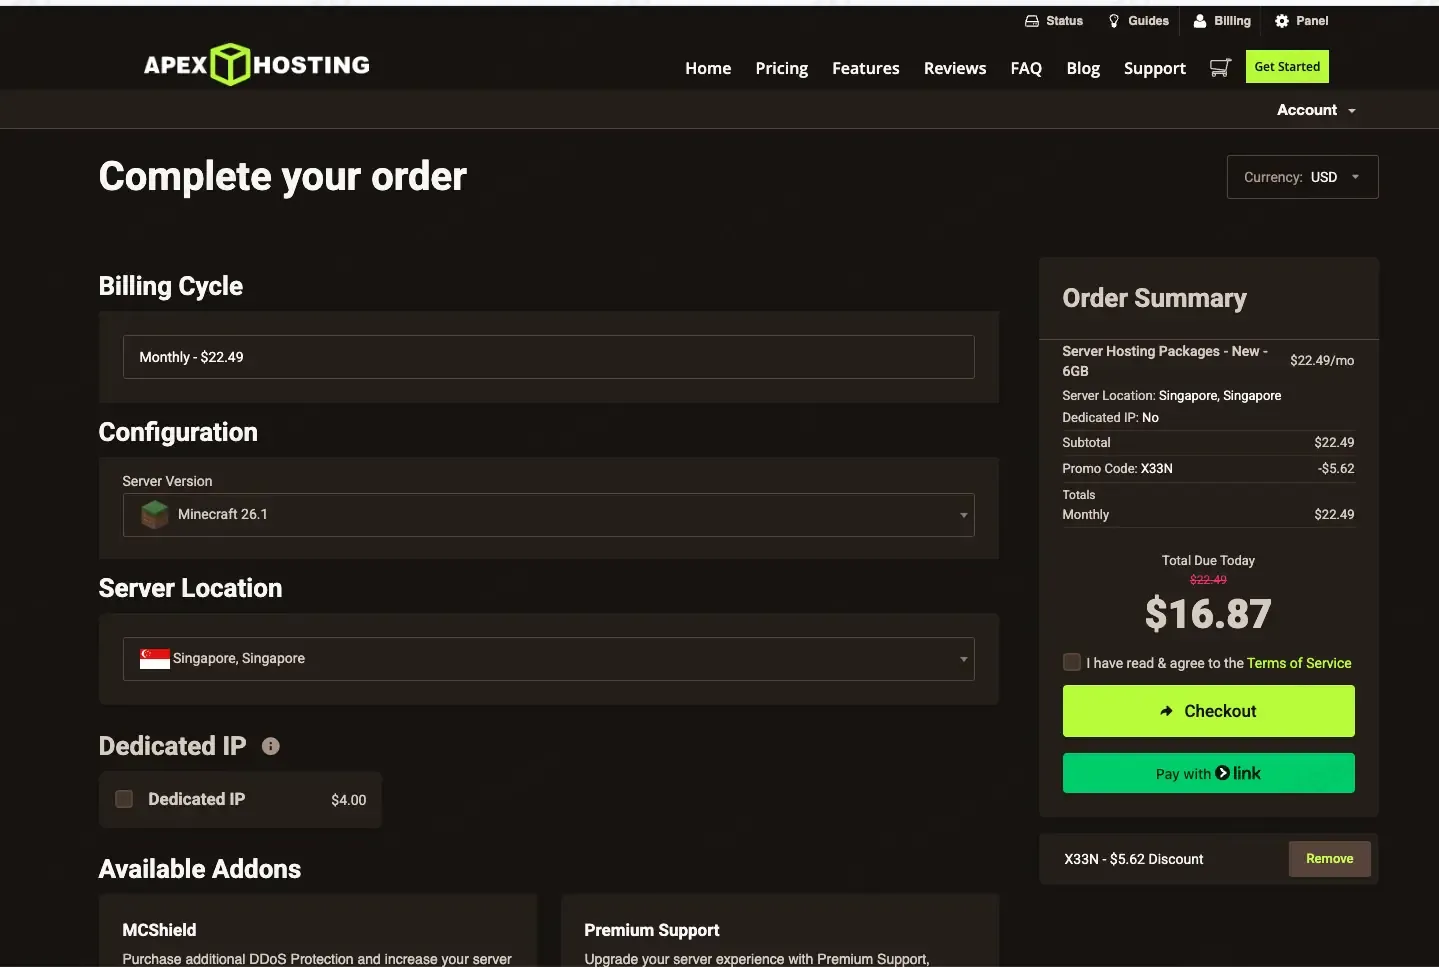This screenshot has height=967, width=1439.
Task: Open the Status link
Action: (x=1064, y=21)
